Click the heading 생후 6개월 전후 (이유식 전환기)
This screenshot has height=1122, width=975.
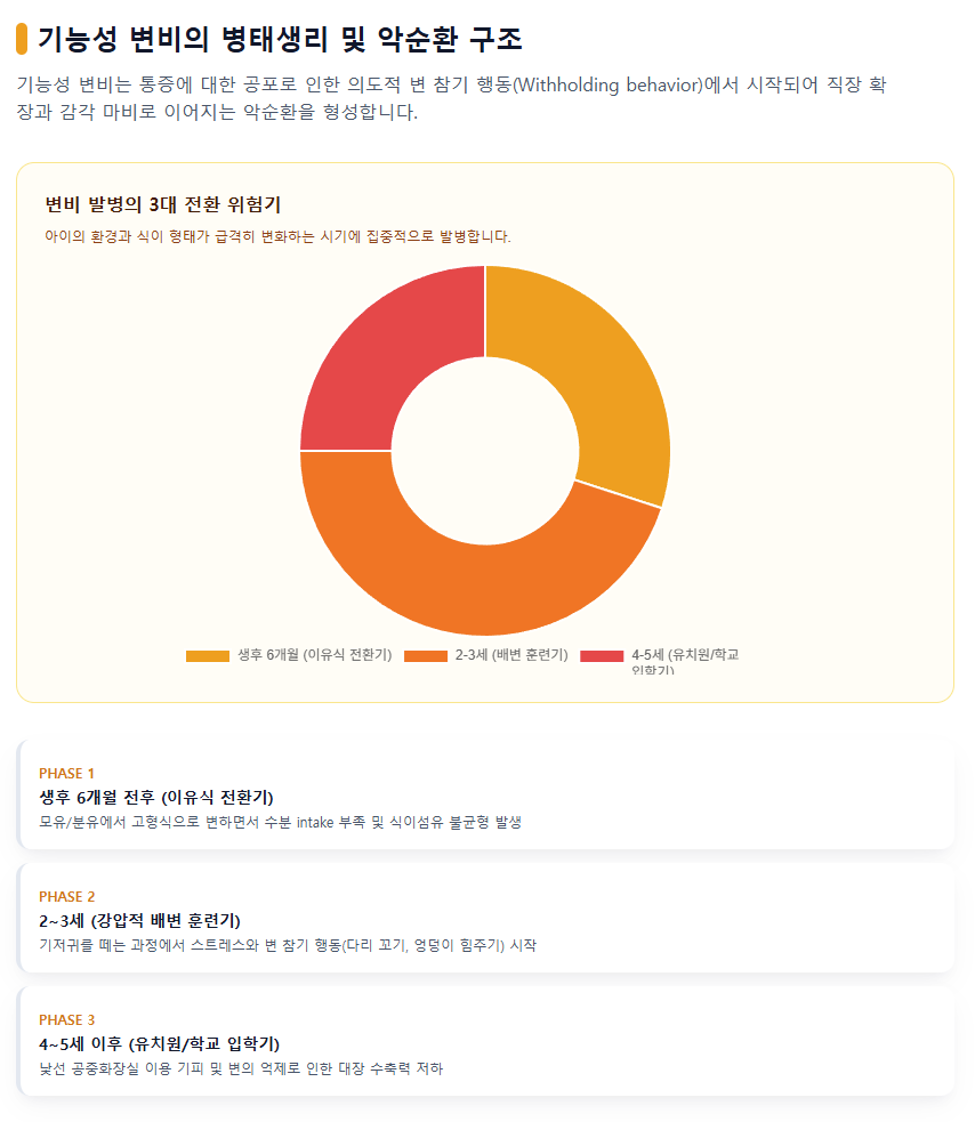click(x=156, y=798)
